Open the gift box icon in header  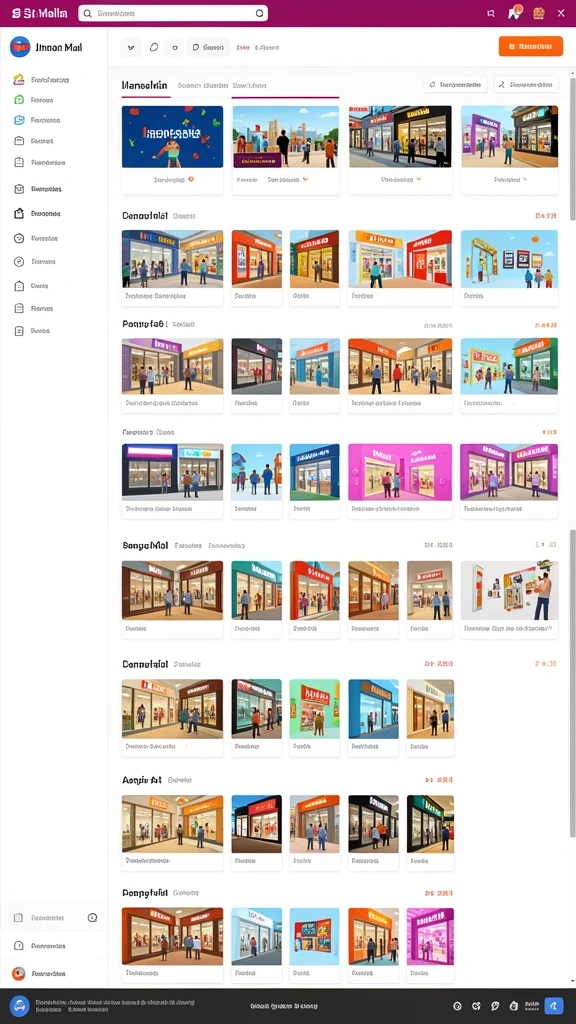tap(539, 12)
